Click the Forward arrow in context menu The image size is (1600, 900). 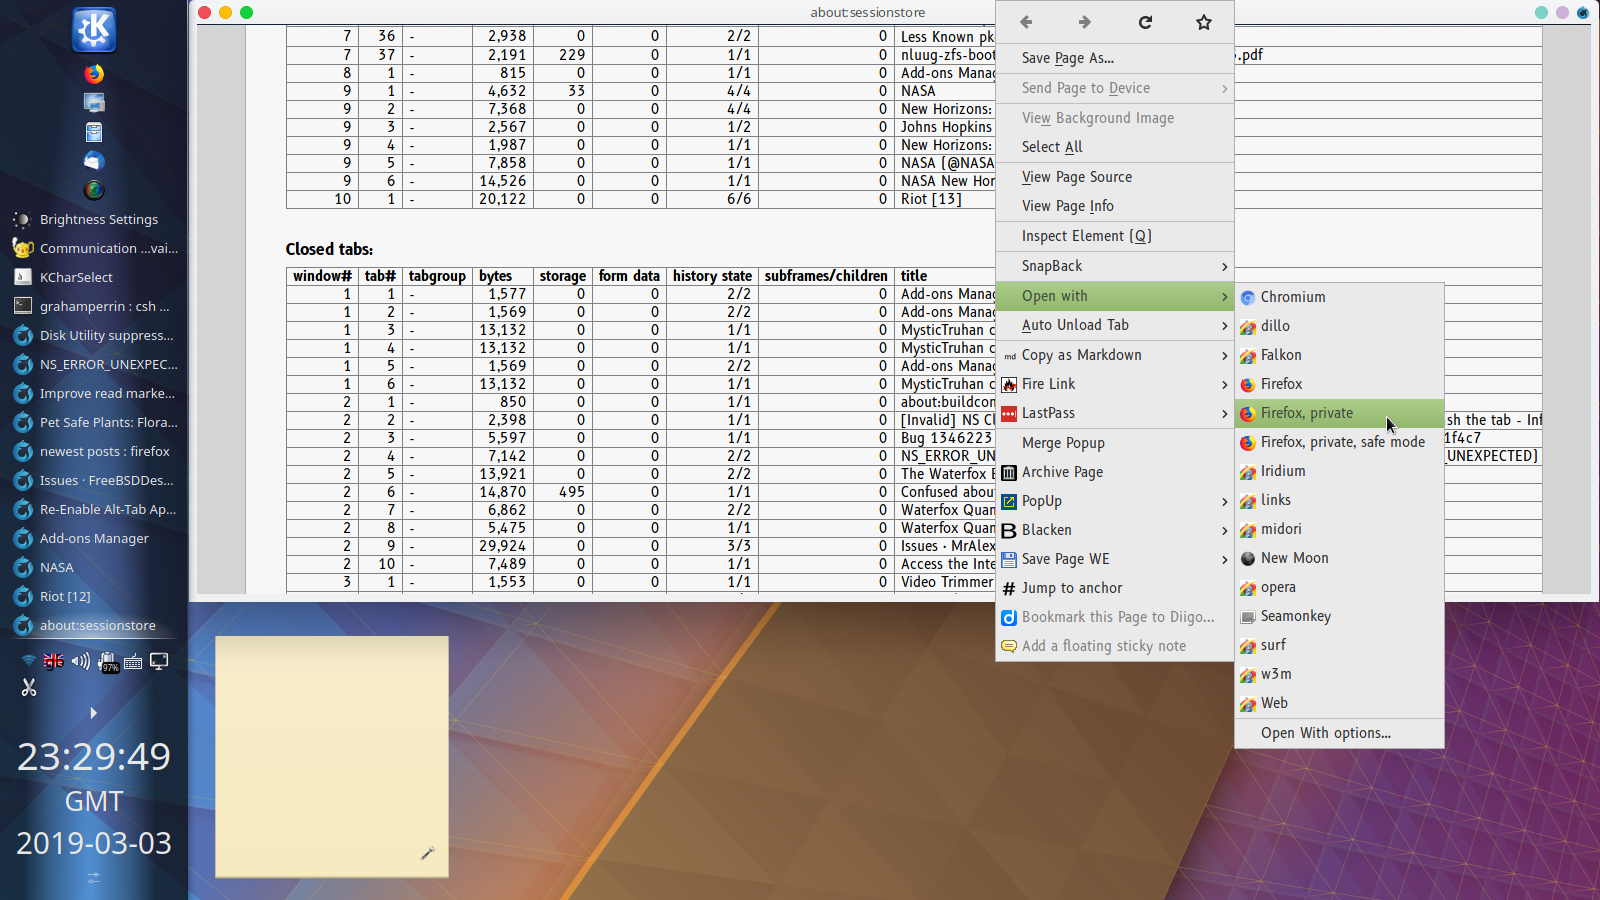pyautogui.click(x=1085, y=22)
